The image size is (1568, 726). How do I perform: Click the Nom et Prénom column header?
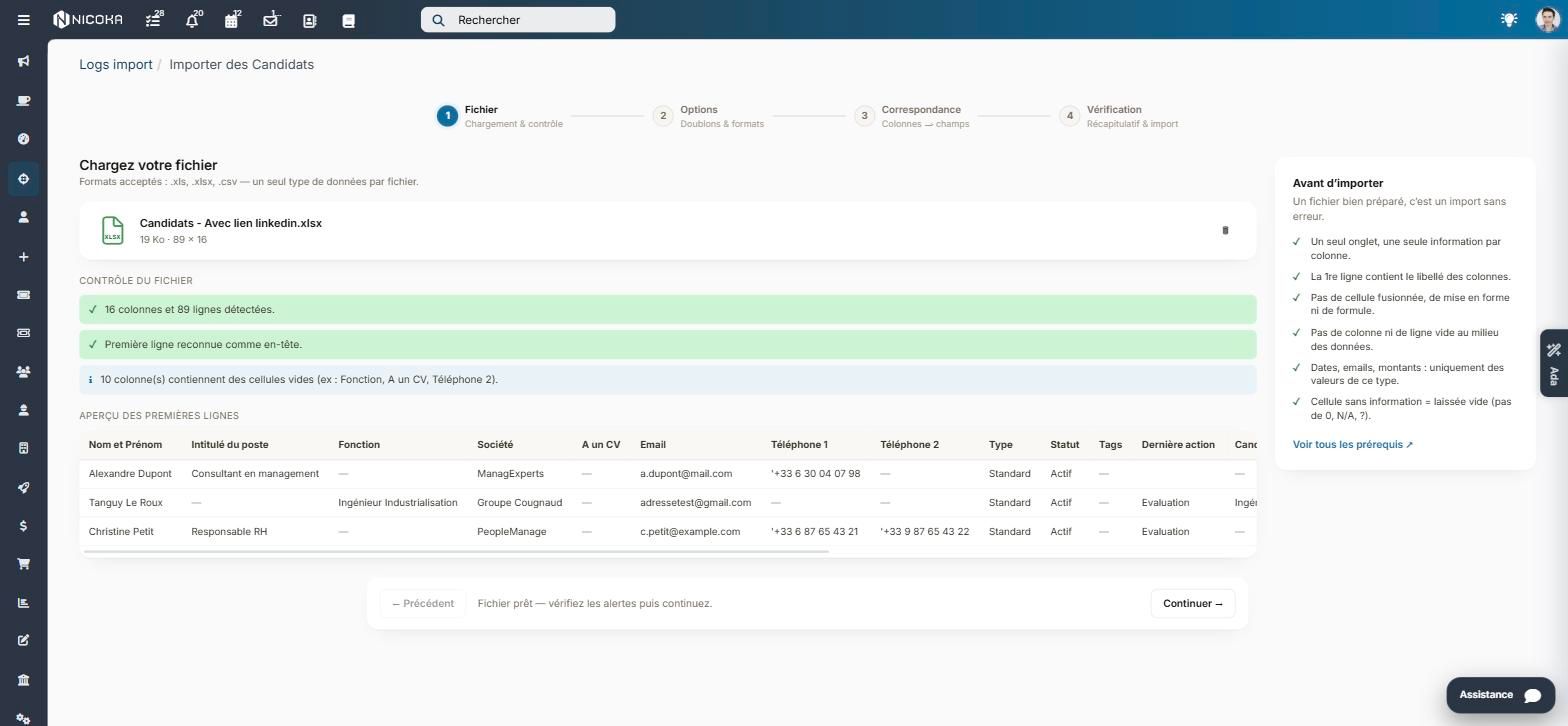tap(125, 445)
